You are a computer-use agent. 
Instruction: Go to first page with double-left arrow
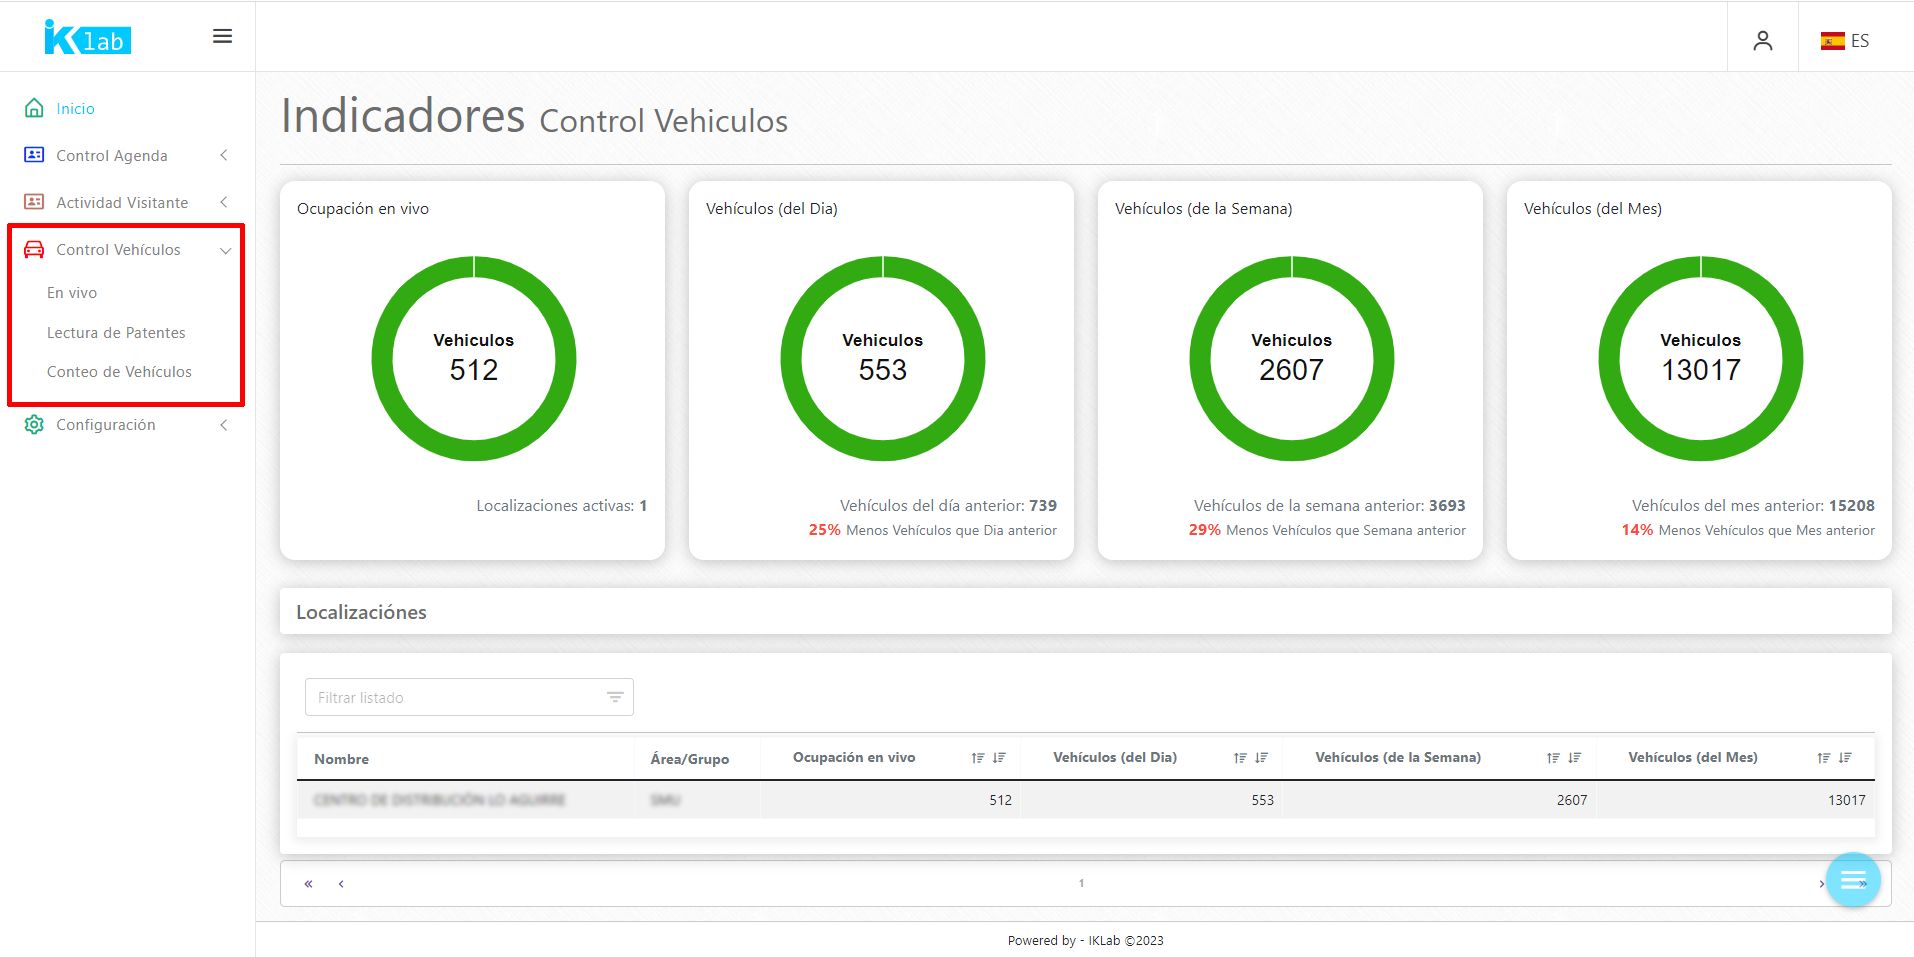click(x=308, y=884)
